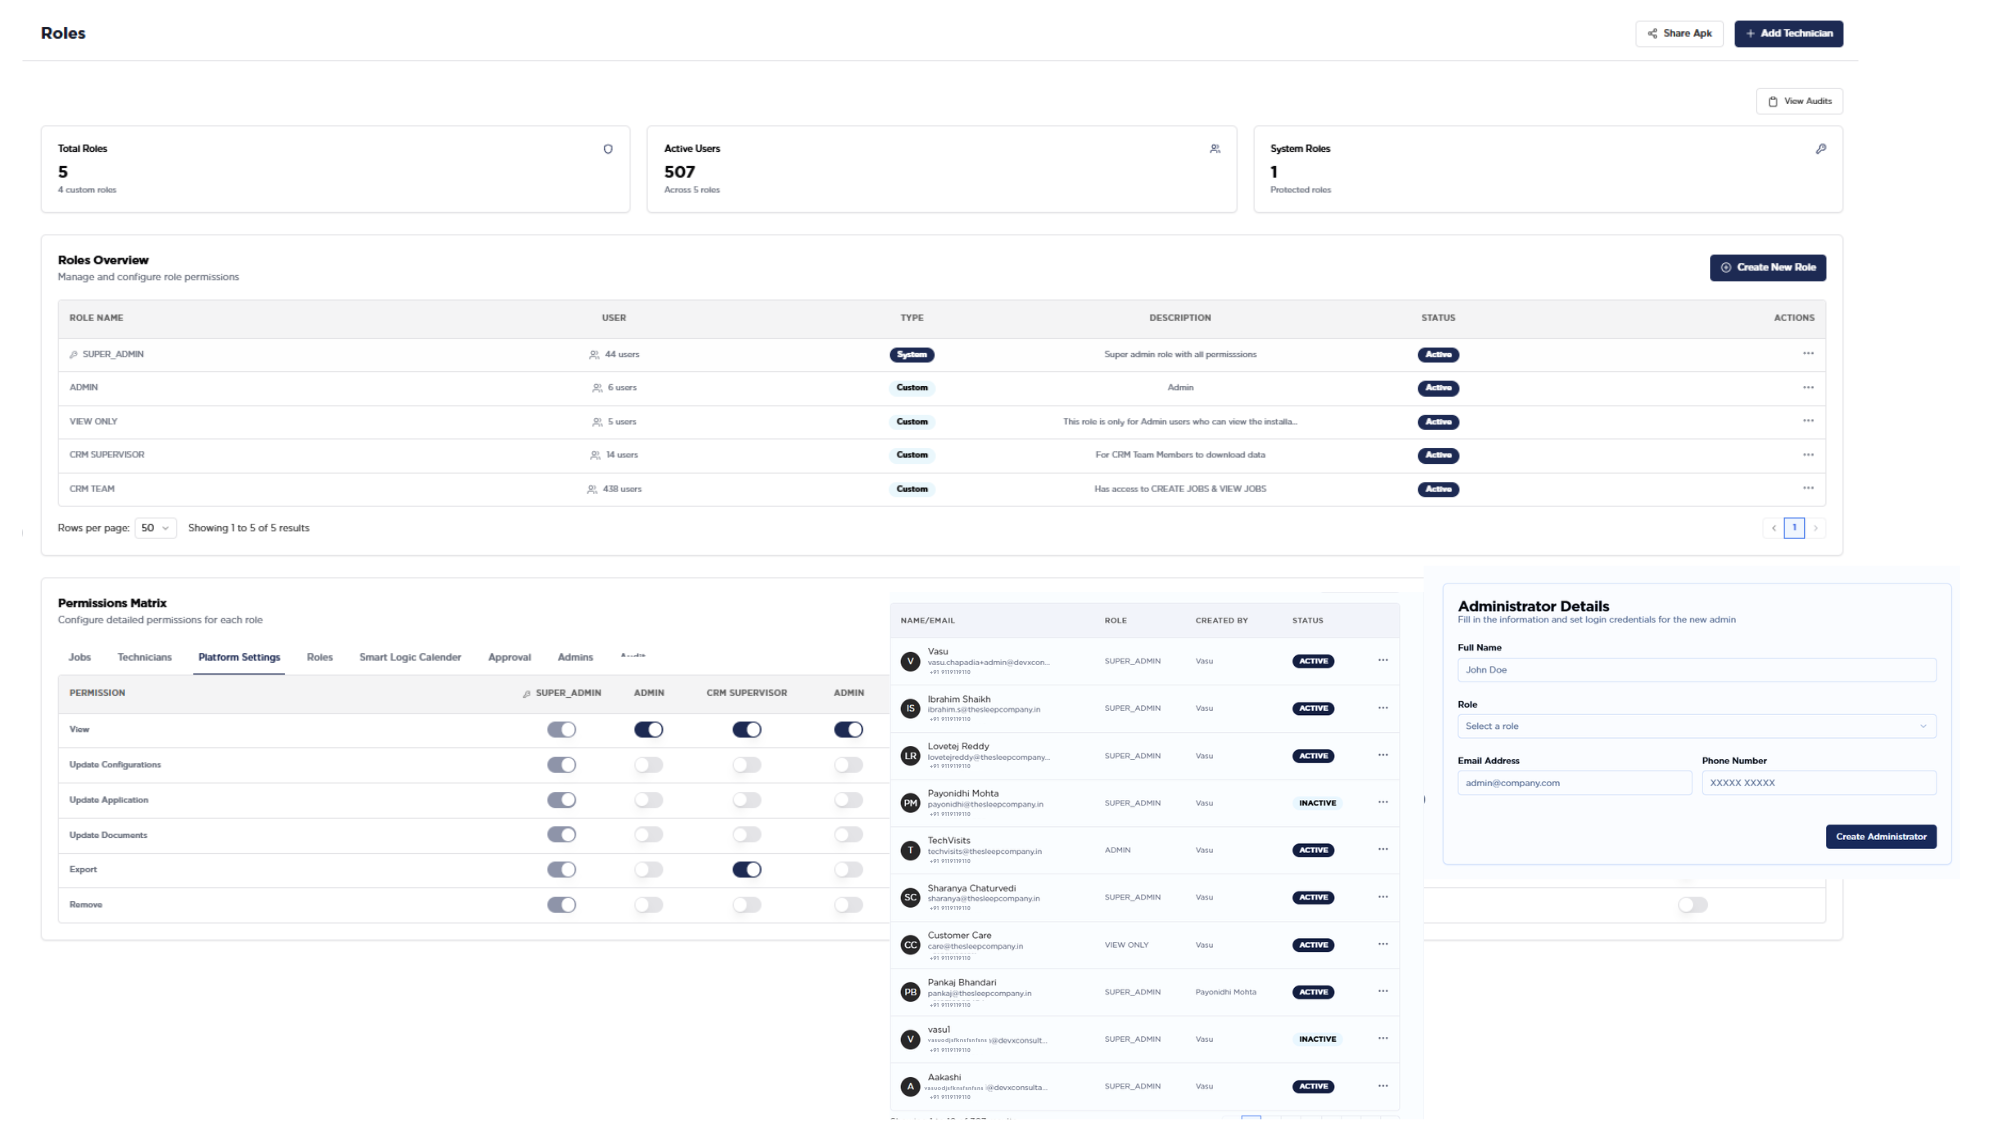This screenshot has width=2000, height=1137.
Task: Click the Full Name input field
Action: click(x=1696, y=670)
